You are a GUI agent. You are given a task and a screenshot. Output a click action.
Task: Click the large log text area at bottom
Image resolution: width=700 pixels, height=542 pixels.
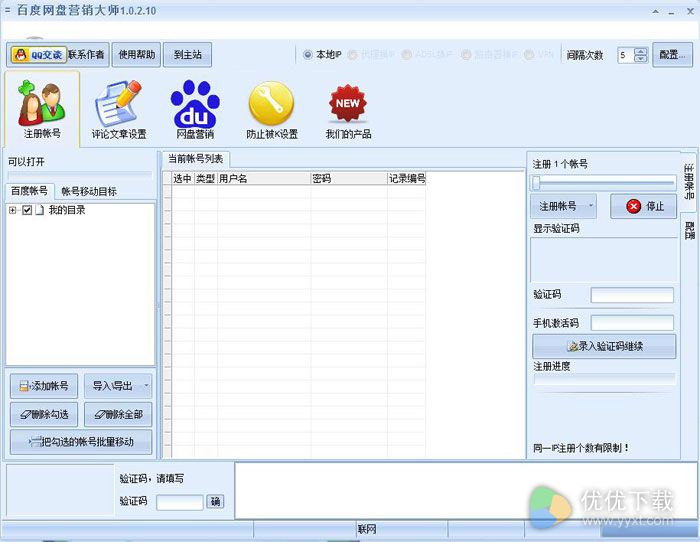466,491
